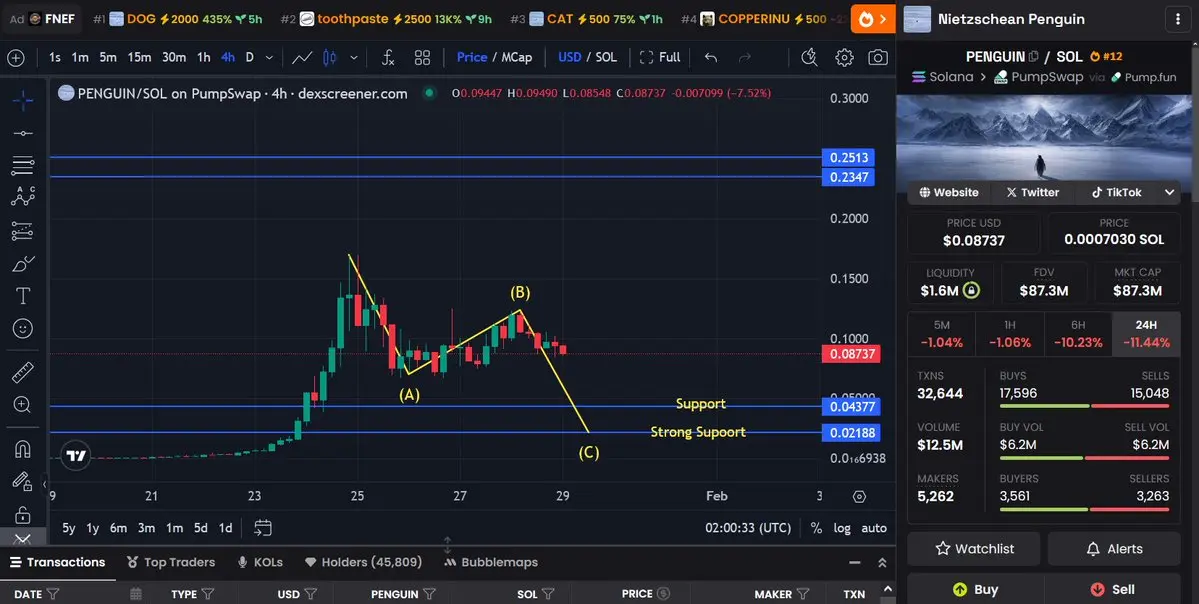Select the crosshair cursor tool
Image resolution: width=1199 pixels, height=604 pixels.
tap(23, 100)
